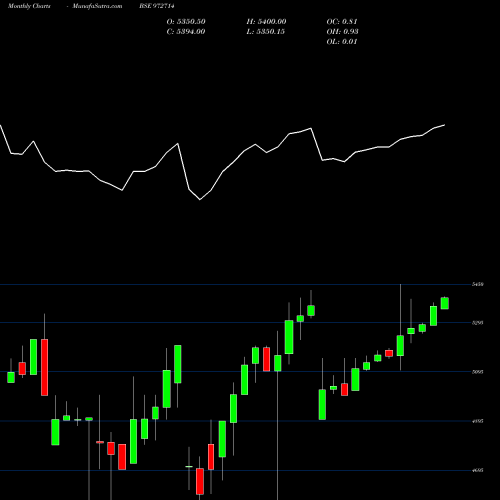
Task: Select the open price O: 5350.50
Action: click(186, 22)
